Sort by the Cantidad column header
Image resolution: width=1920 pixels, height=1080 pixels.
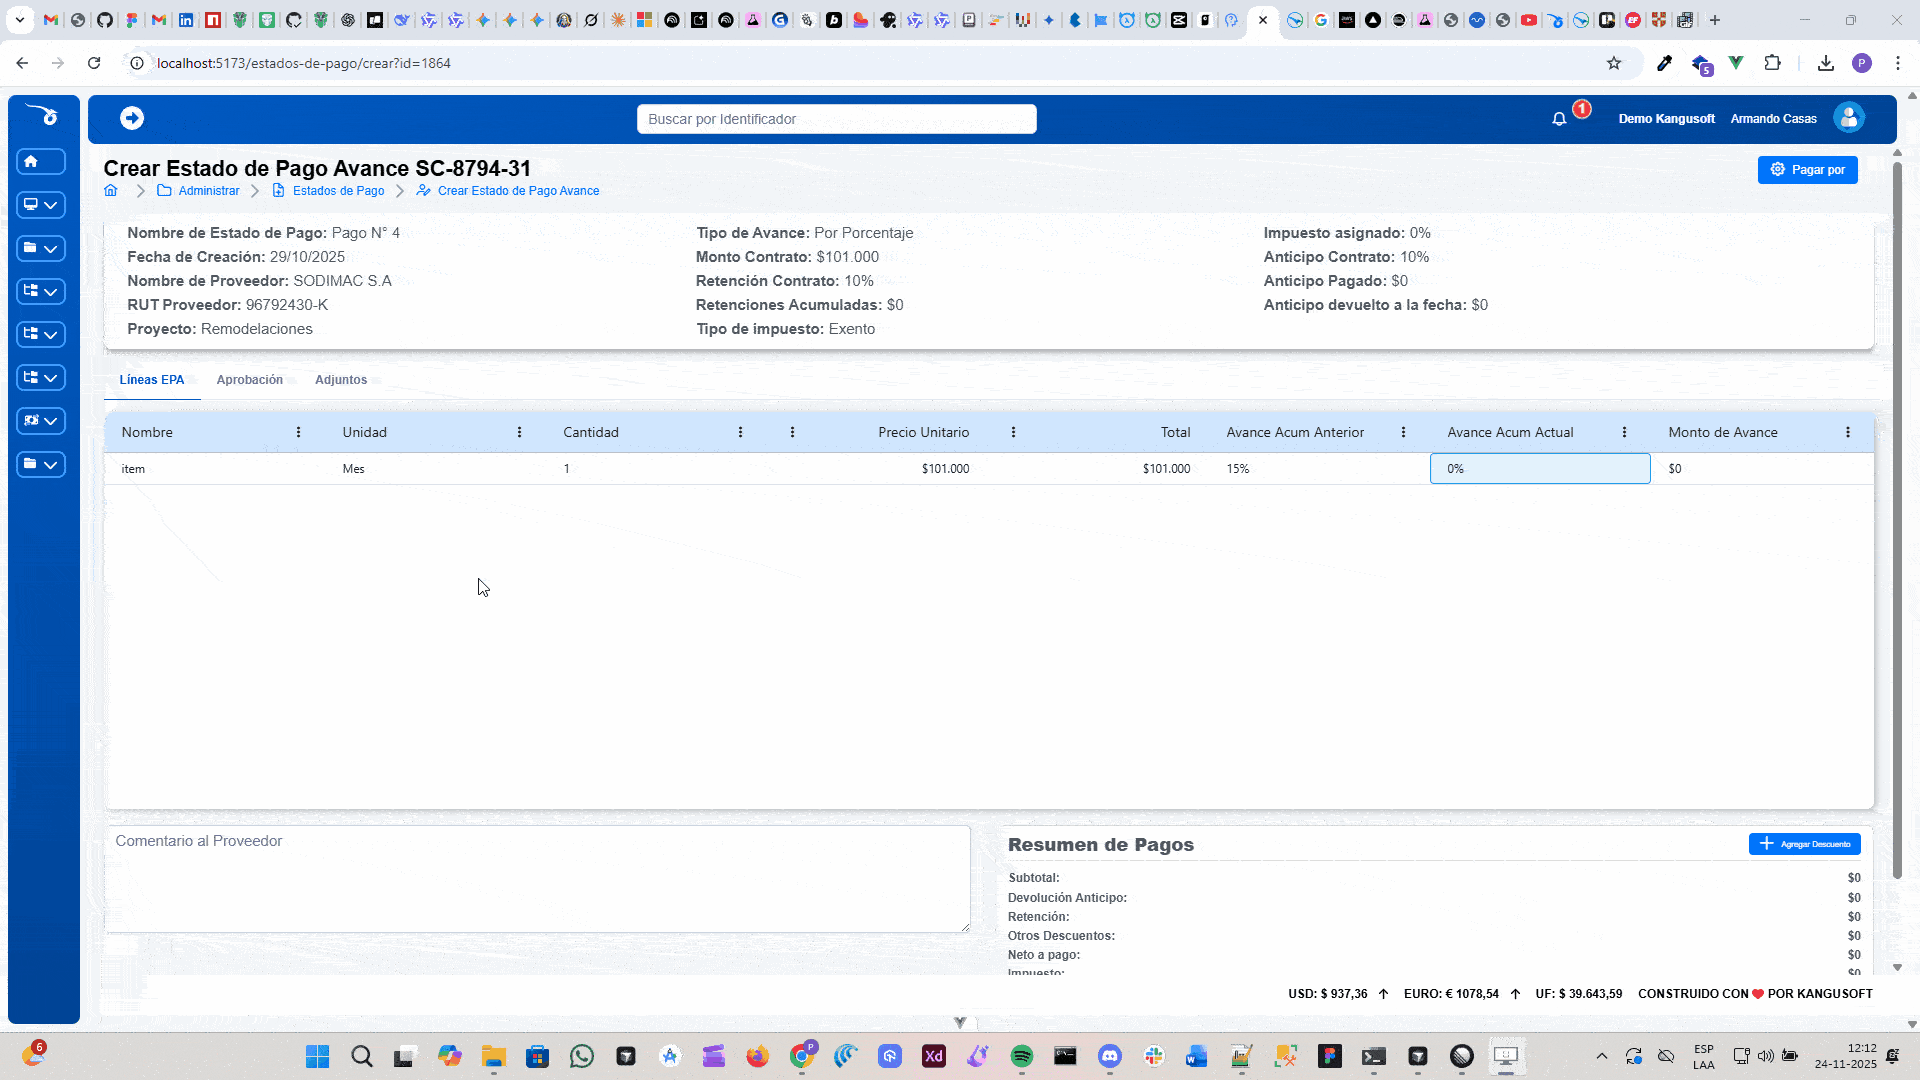point(591,432)
